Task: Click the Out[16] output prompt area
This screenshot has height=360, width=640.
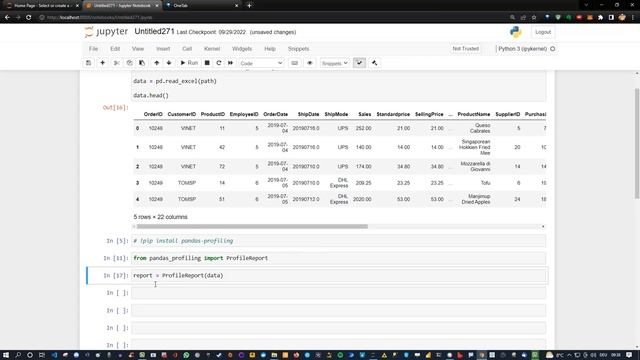Action: [116, 107]
